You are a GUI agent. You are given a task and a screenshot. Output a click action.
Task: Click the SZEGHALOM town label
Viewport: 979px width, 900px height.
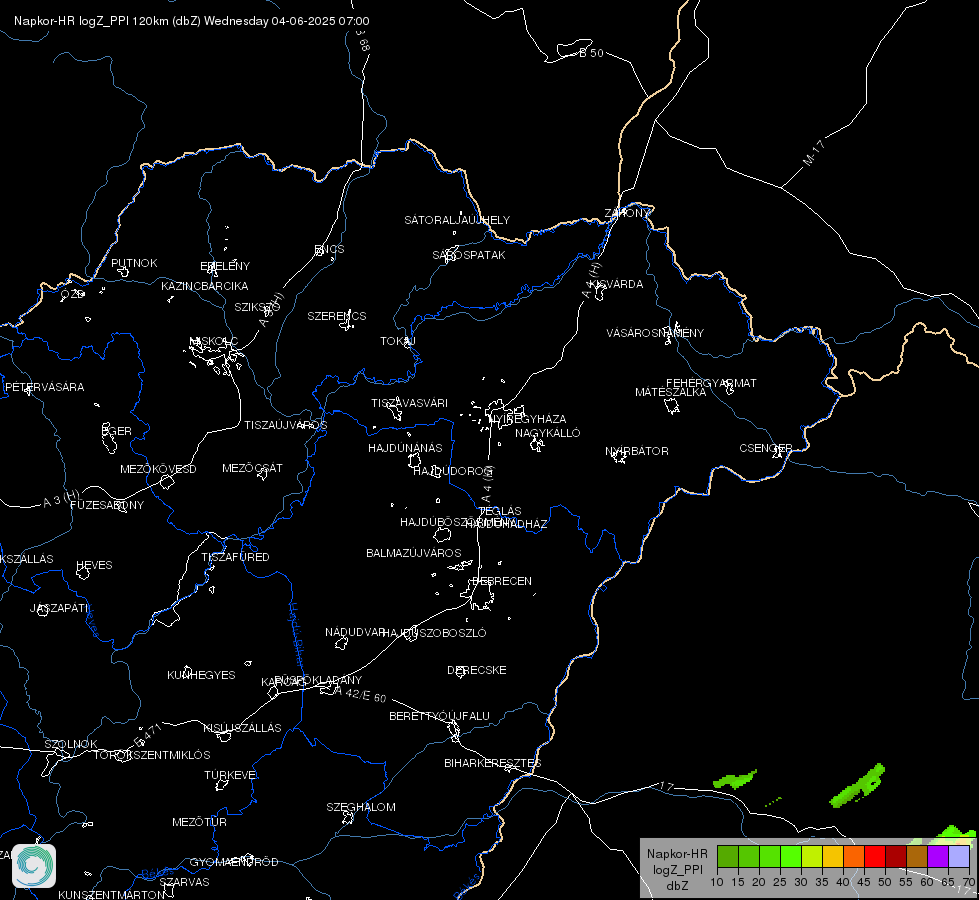click(361, 807)
